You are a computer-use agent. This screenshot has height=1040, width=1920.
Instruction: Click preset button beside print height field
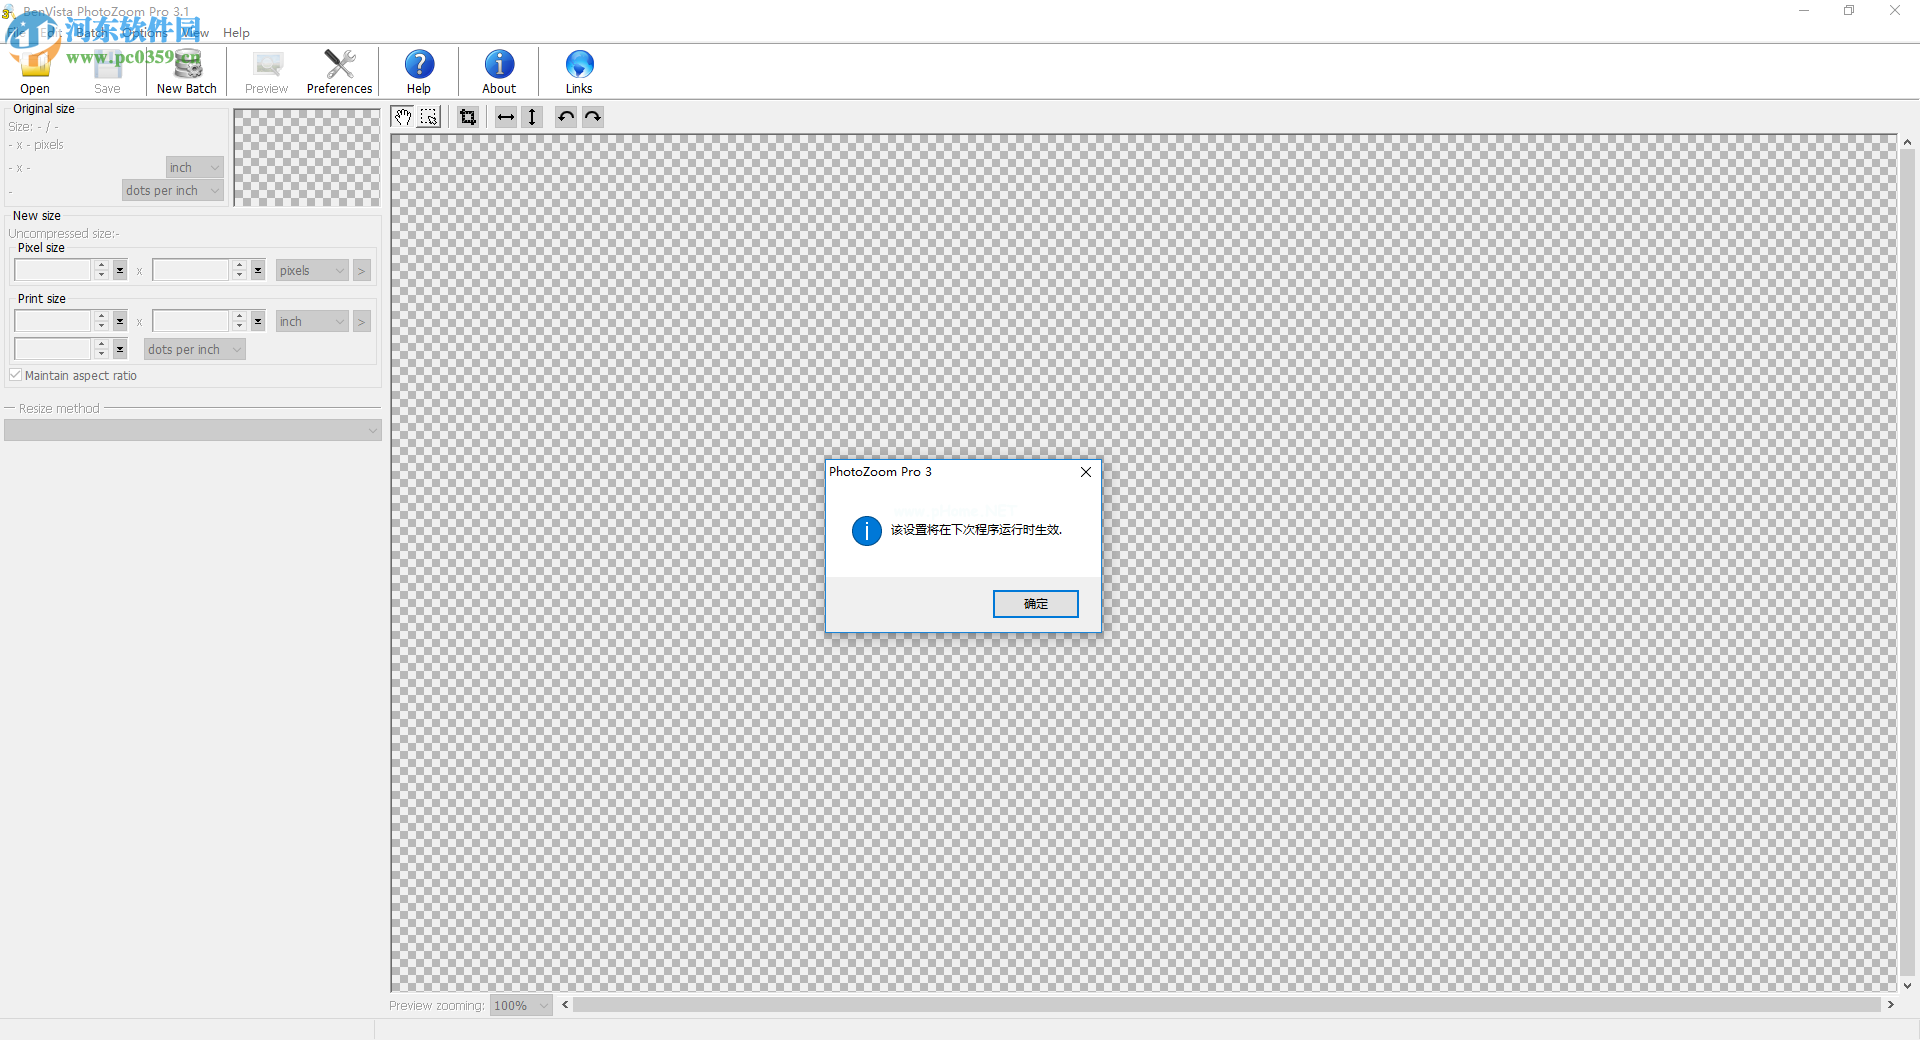pos(258,321)
